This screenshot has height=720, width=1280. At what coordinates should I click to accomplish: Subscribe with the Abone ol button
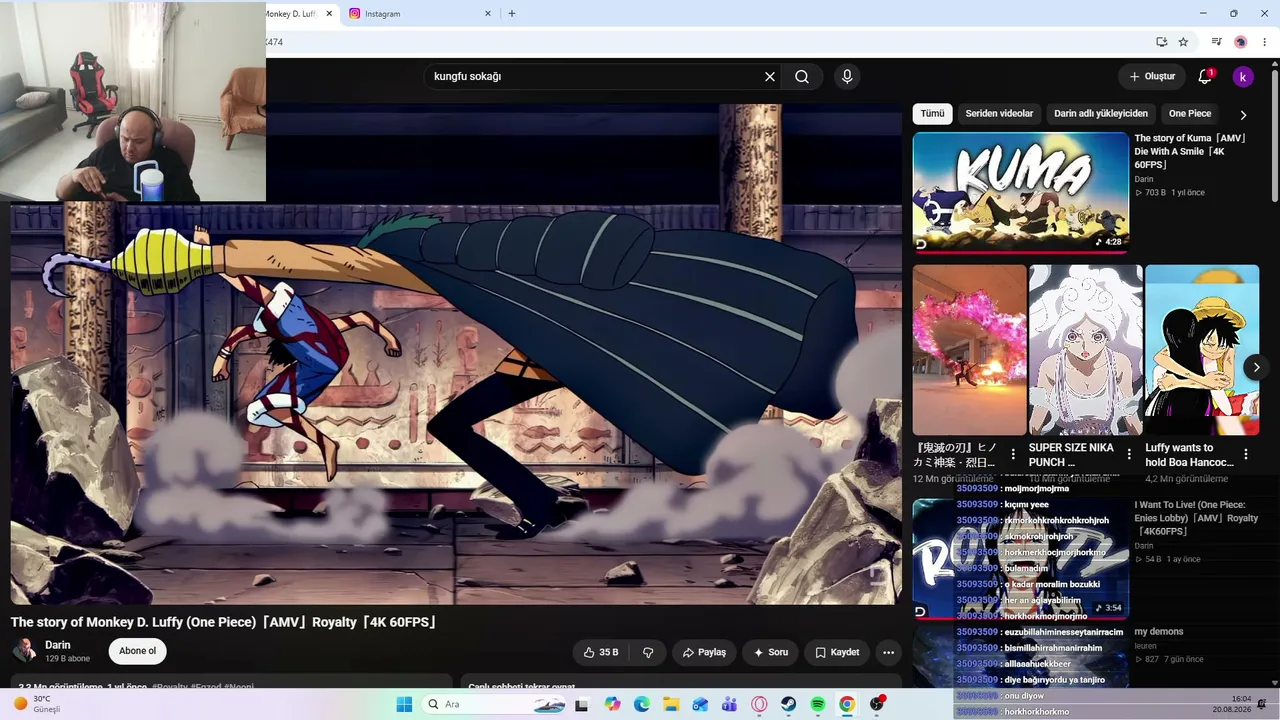point(137,651)
